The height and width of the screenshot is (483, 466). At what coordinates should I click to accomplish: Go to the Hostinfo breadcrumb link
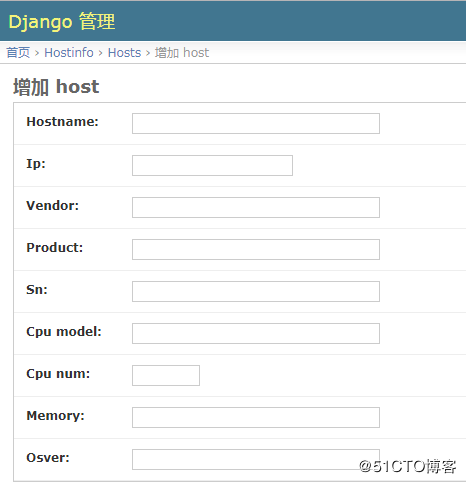coord(69,53)
